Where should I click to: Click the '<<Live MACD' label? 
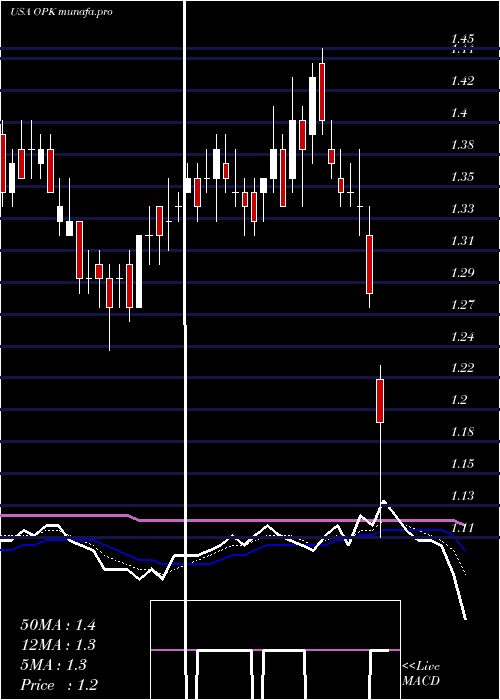point(421,674)
